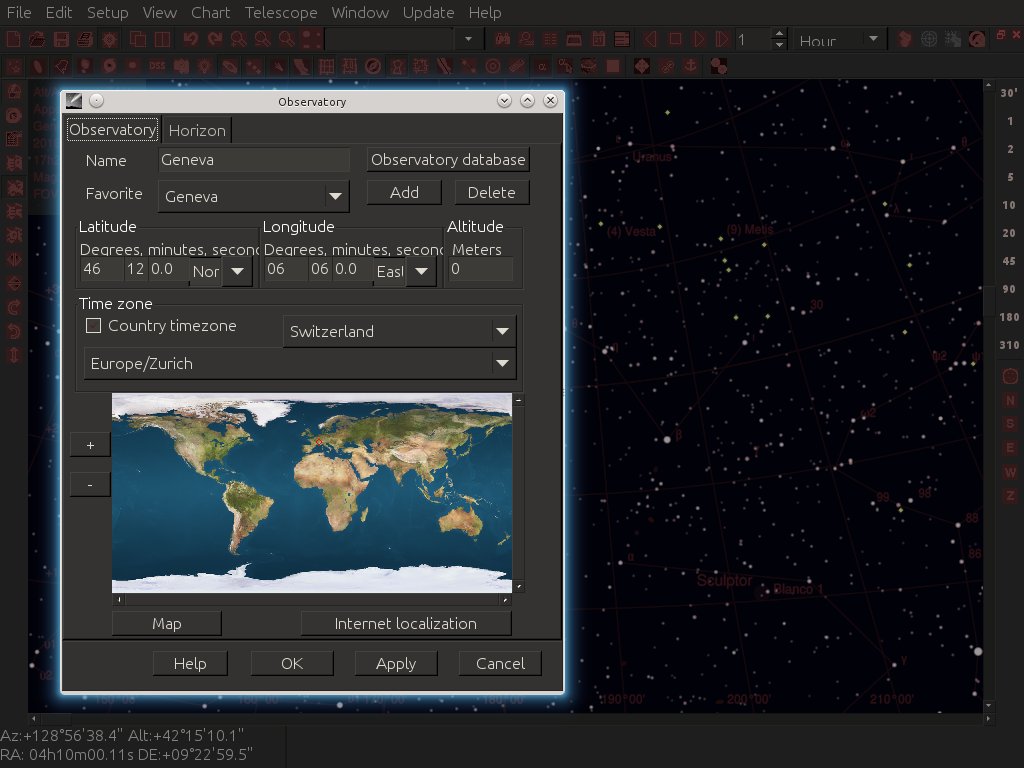This screenshot has height=768, width=1024.
Task: Click the observatory Name input field
Action: [254, 160]
